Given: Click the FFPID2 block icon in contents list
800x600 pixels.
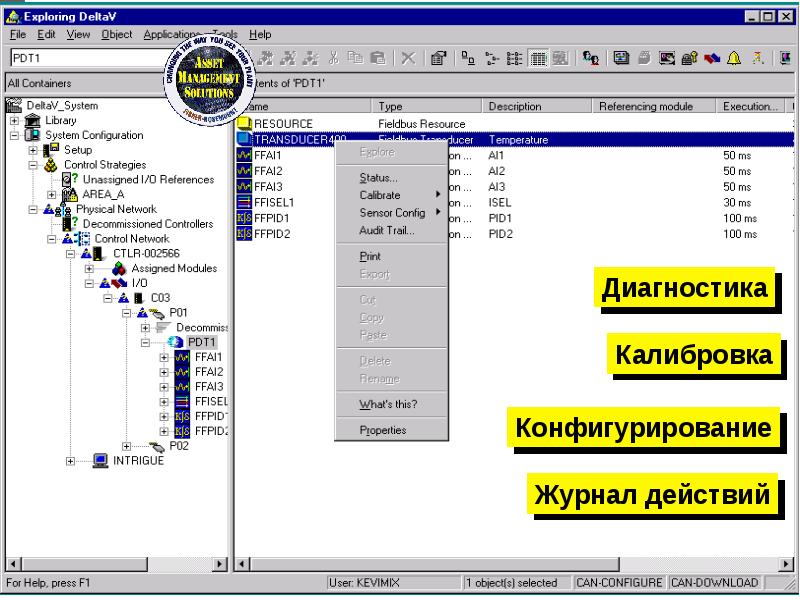Looking at the screenshot, I should click(x=244, y=234).
